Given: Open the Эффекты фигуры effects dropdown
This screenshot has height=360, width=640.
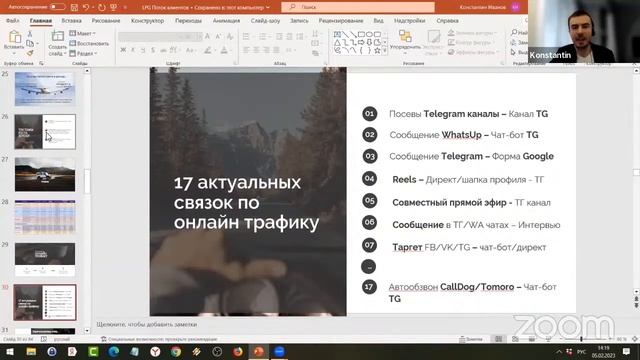Looking at the screenshot, I should tap(474, 52).
